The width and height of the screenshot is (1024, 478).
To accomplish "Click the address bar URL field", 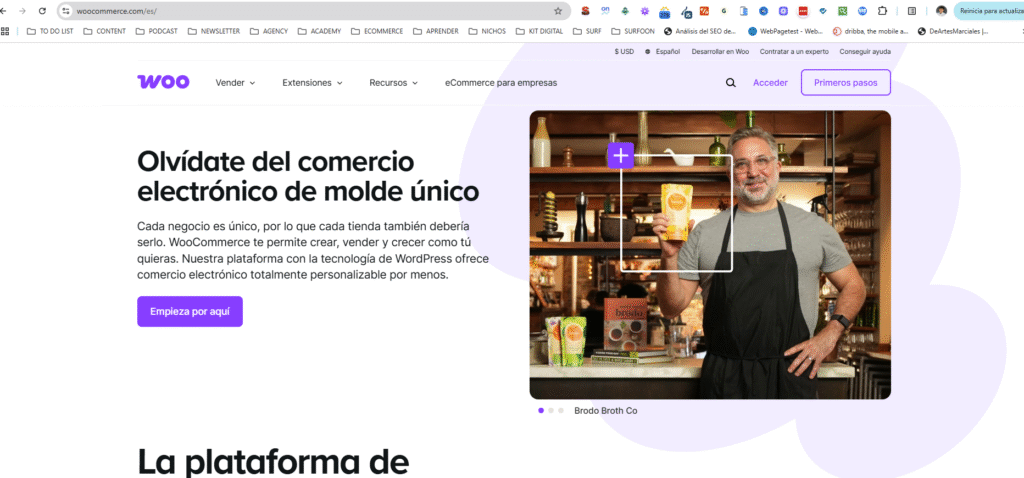I will tap(300, 11).
